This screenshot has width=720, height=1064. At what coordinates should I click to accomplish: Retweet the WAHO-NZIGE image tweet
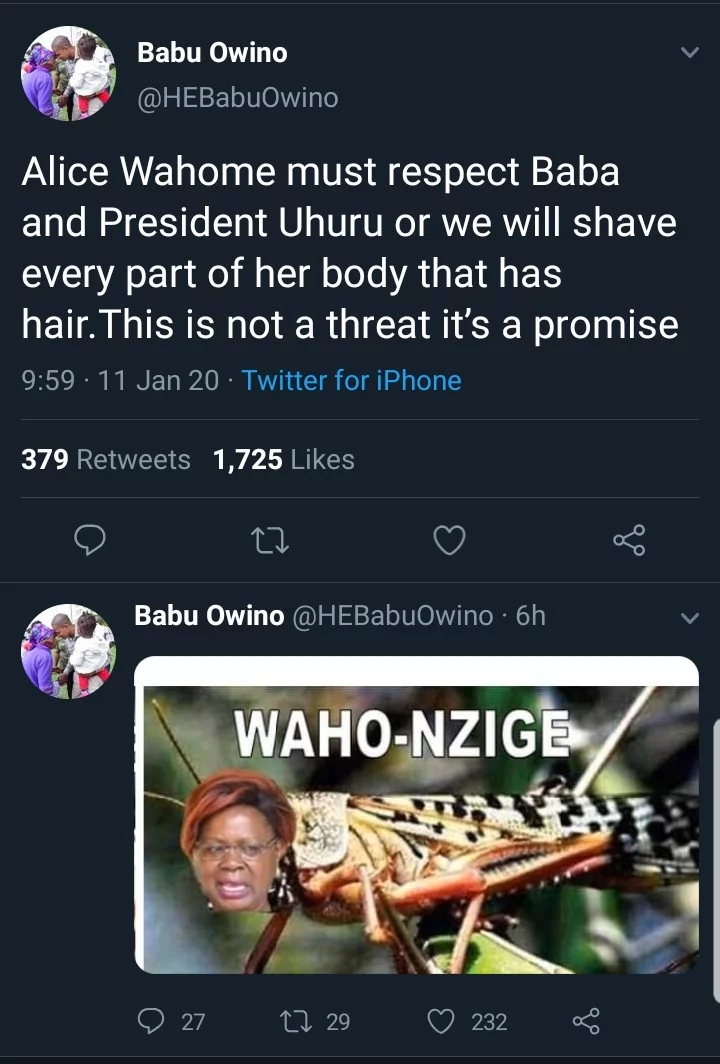pos(297,1021)
